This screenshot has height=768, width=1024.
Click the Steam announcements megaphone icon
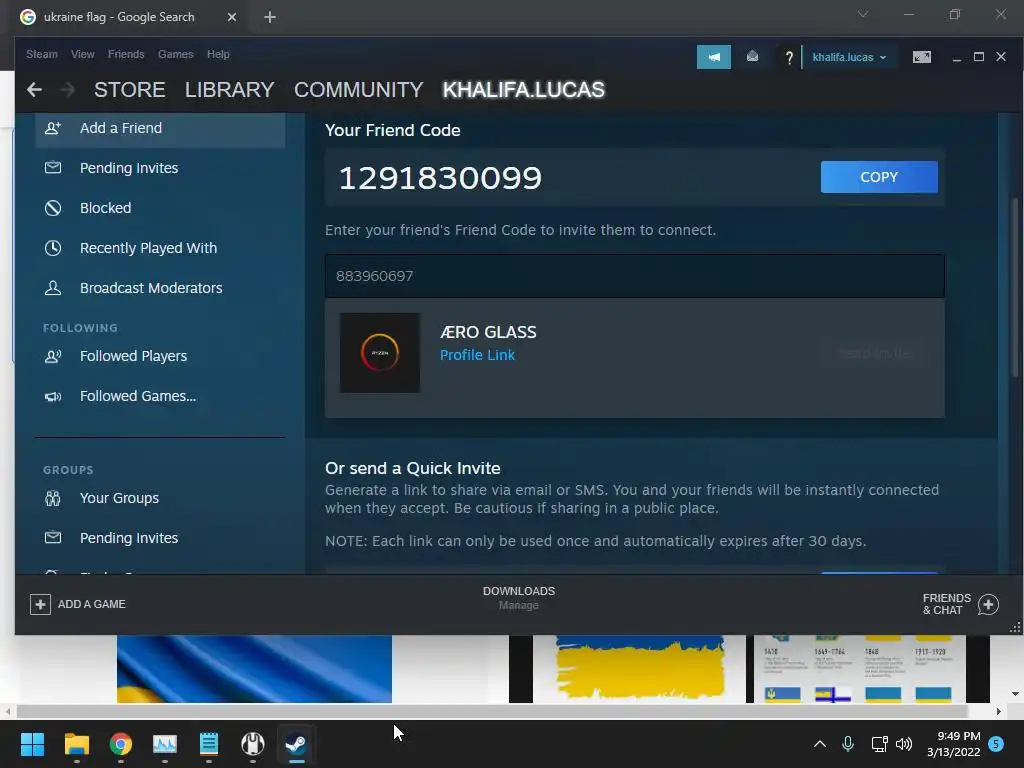(713, 57)
